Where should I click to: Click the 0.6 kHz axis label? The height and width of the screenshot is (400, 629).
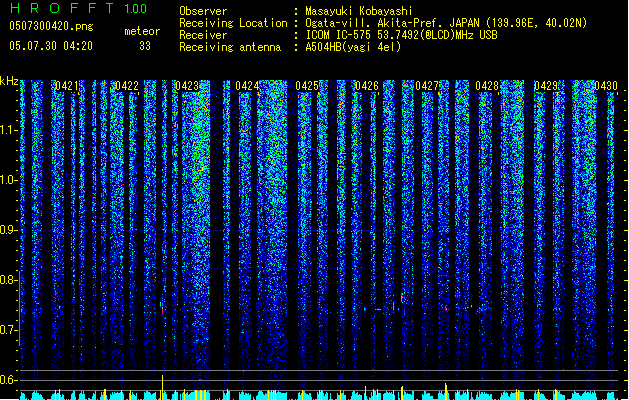pos(8,380)
